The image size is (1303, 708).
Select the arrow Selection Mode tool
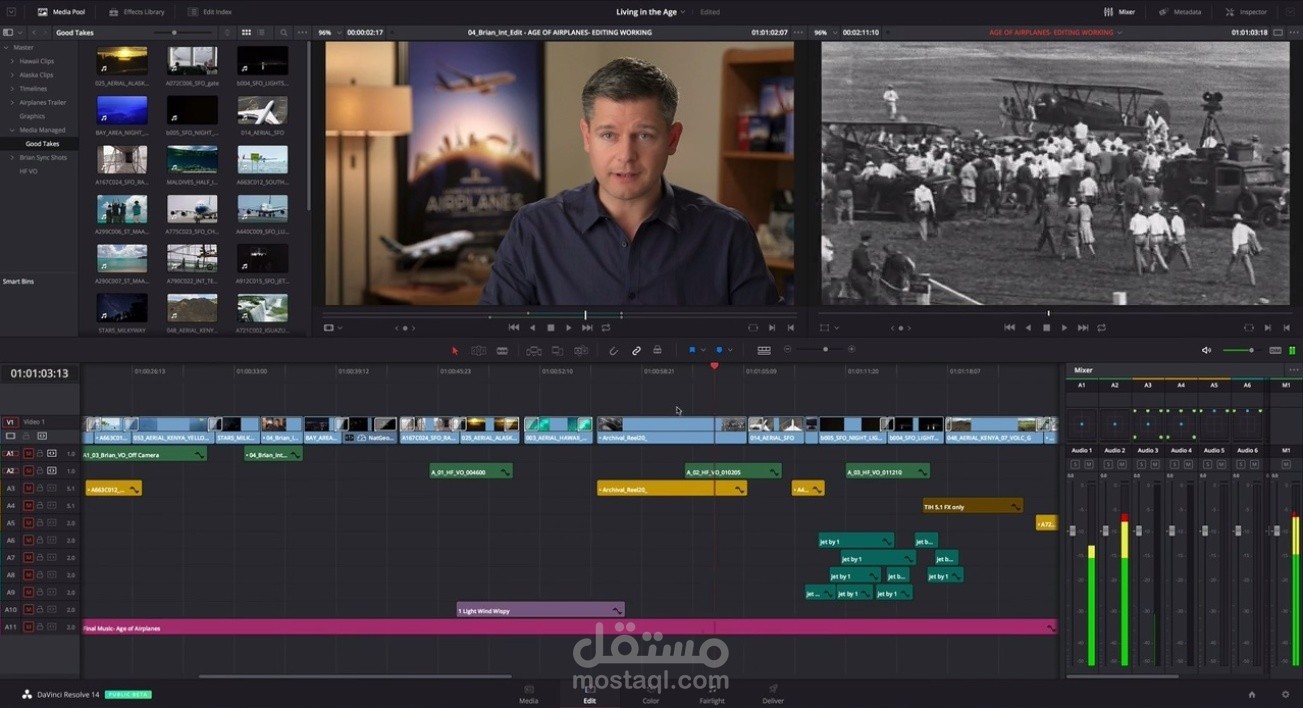pyautogui.click(x=455, y=351)
